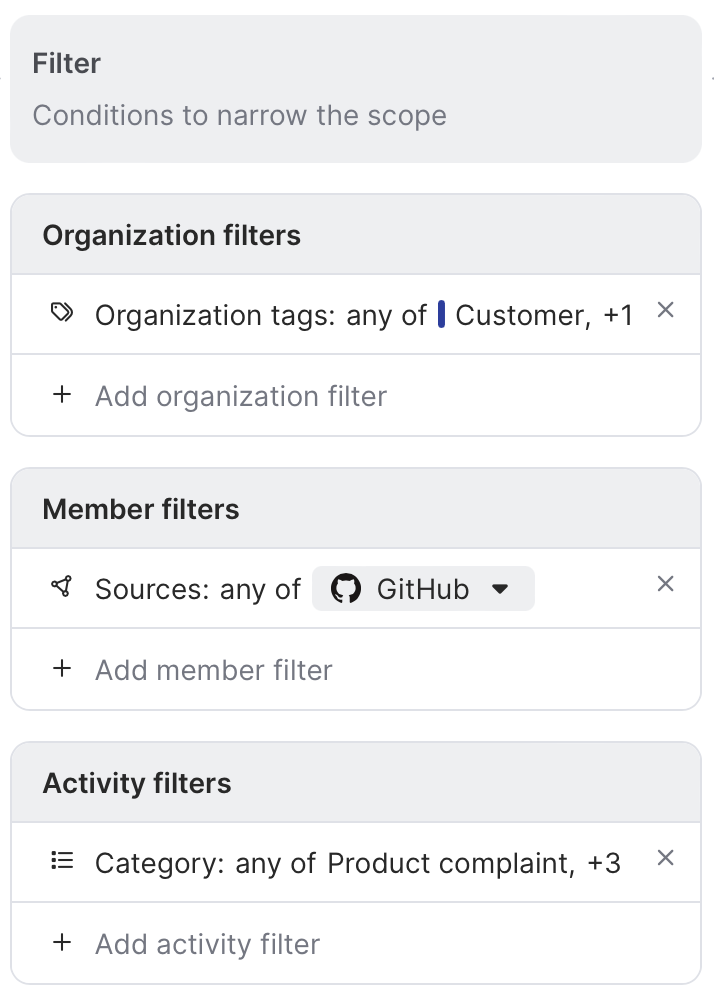The image size is (714, 1001).
Task: Open the Product complaint, +3 category selection
Action: 474,863
